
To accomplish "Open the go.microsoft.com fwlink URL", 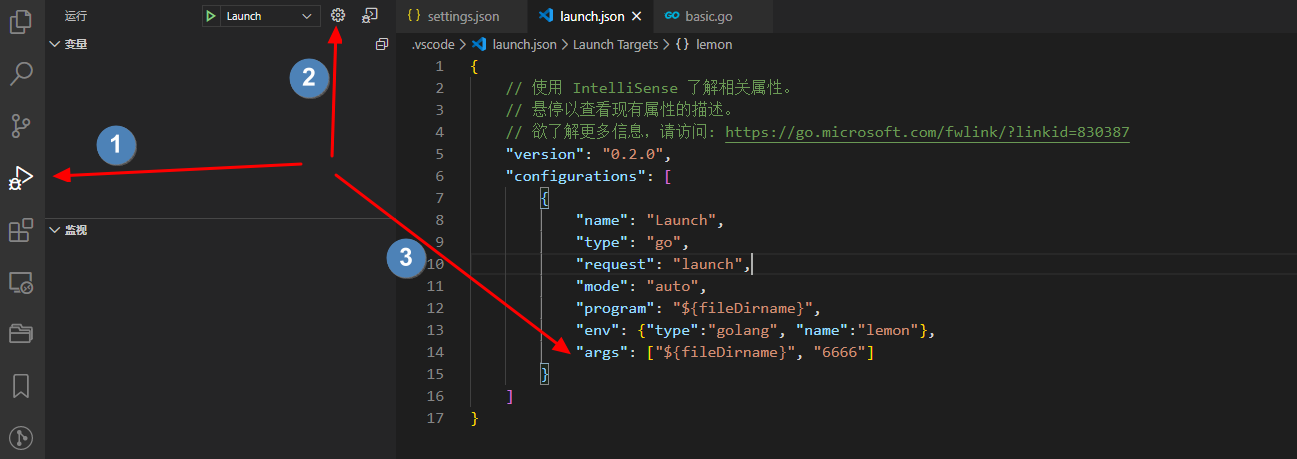I will (x=927, y=132).
